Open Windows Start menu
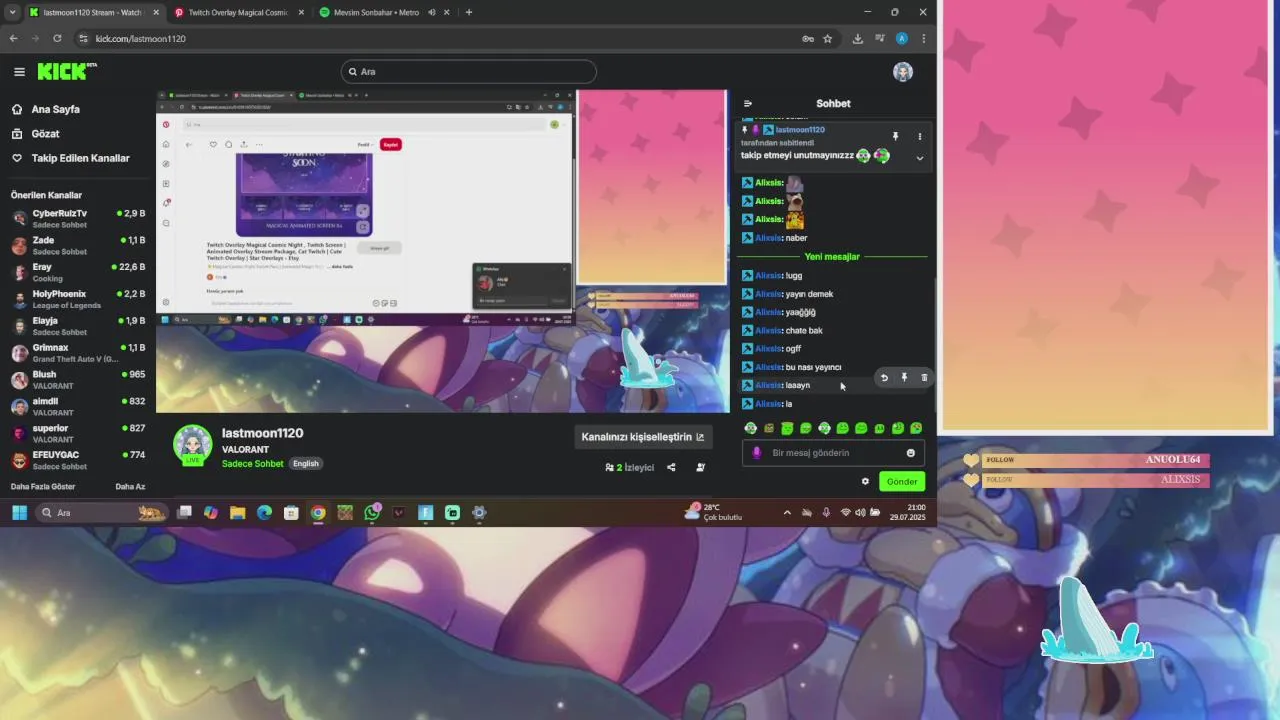 [x=18, y=512]
